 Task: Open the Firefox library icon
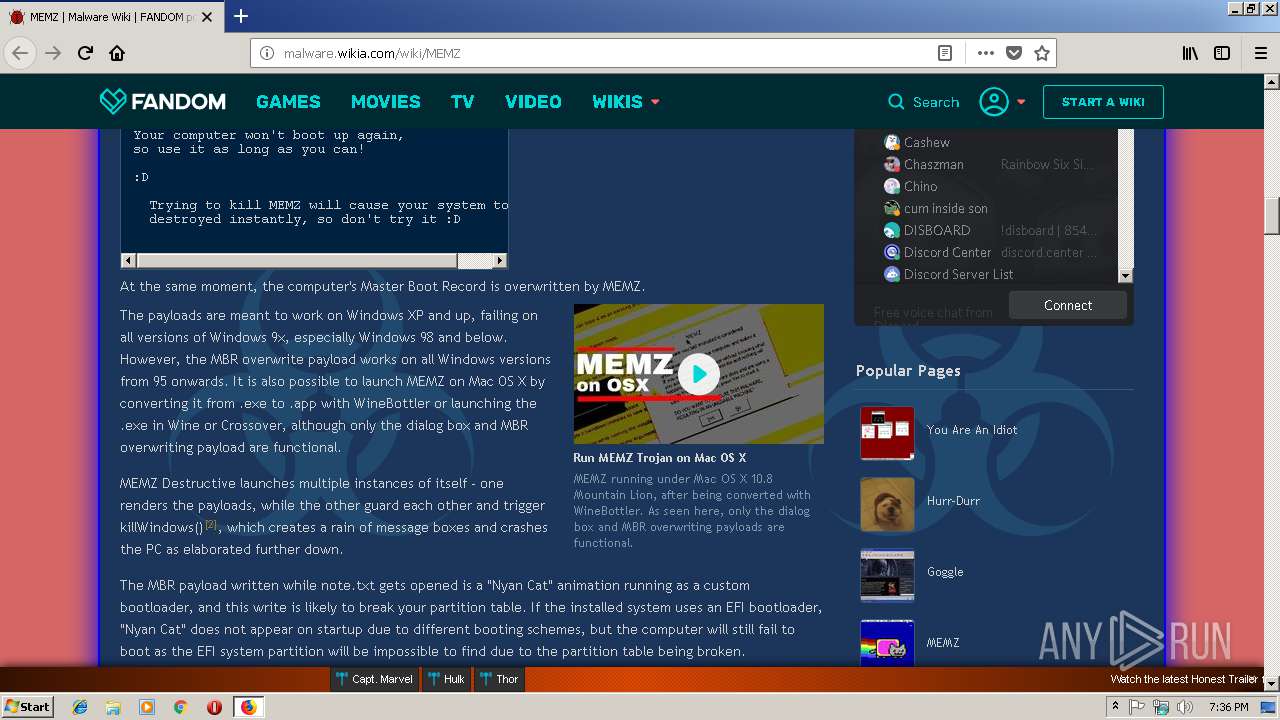pos(1190,53)
